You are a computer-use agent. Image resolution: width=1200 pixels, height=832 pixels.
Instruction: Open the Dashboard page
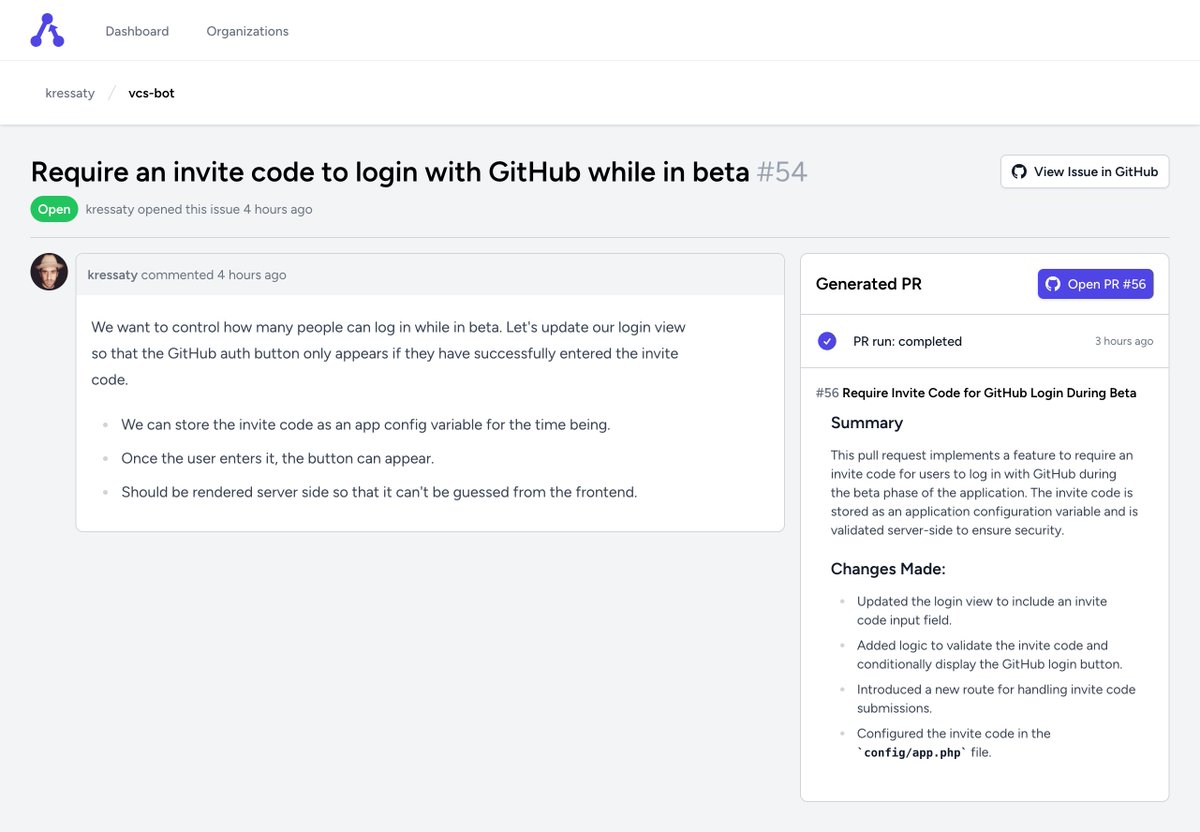137,31
